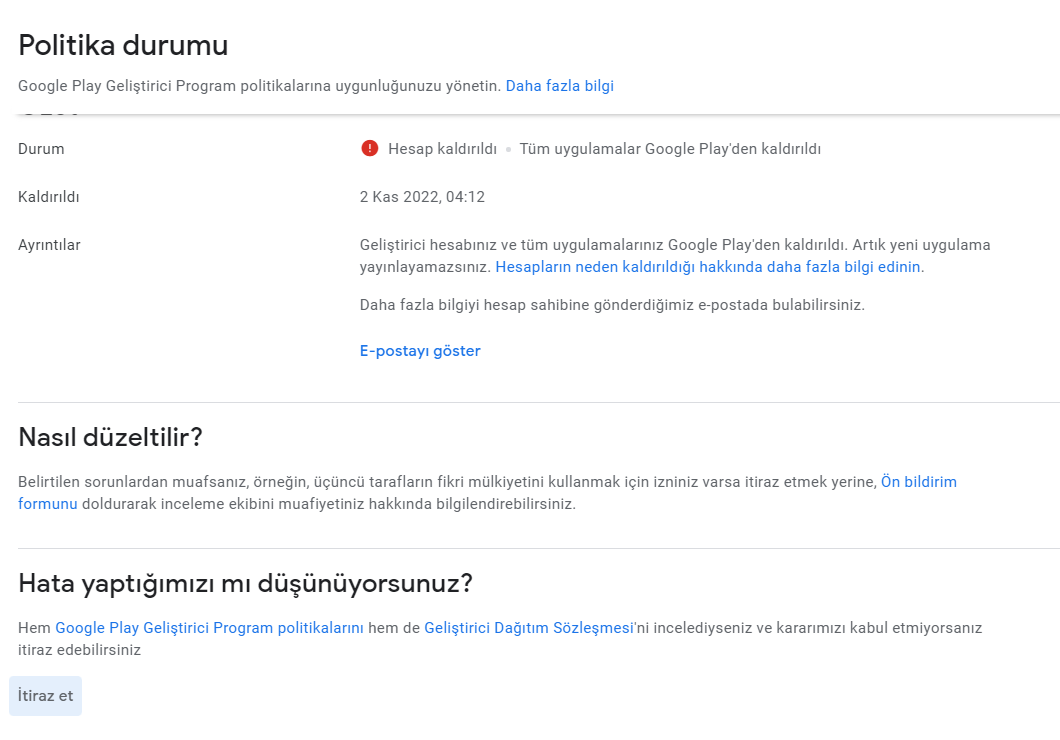The width and height of the screenshot is (1060, 740).
Task: Select the 'Politika durumu' page heading
Action: 123,45
